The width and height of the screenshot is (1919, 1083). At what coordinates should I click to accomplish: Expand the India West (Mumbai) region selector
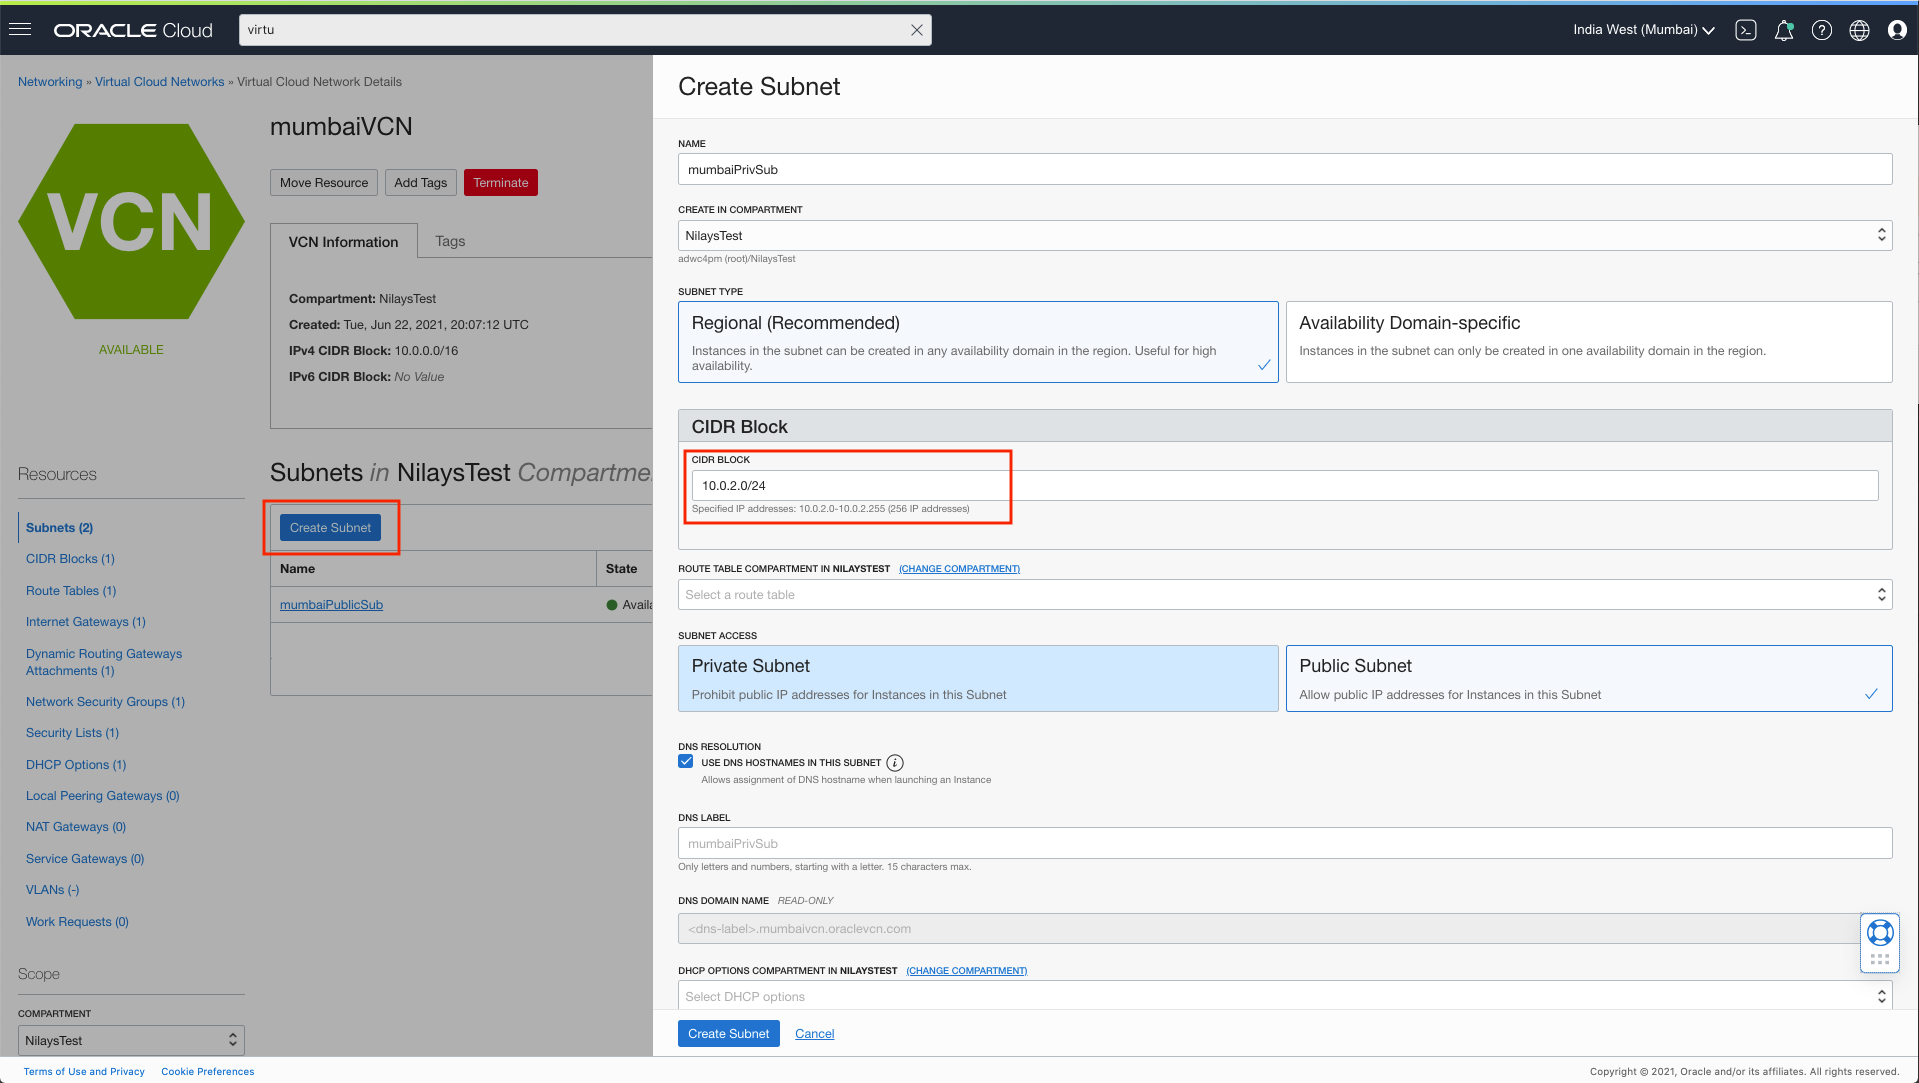(x=1642, y=30)
